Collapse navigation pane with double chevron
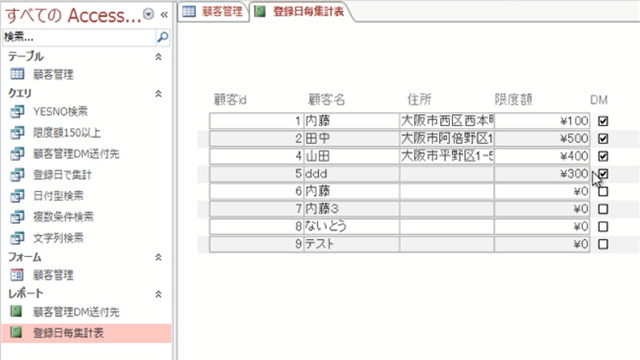The image size is (640, 360). pos(164,15)
